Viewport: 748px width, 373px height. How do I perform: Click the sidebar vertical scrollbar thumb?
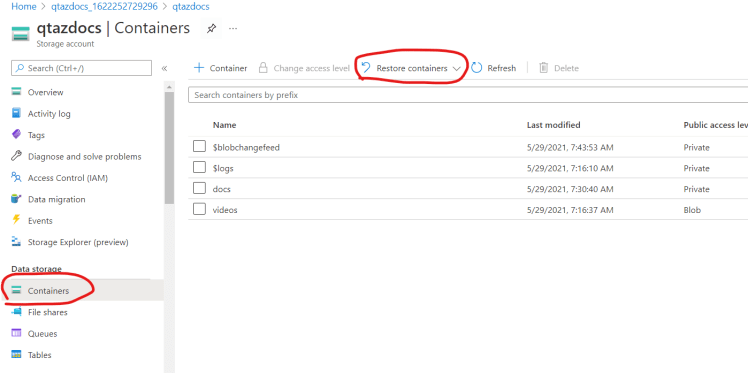point(169,148)
